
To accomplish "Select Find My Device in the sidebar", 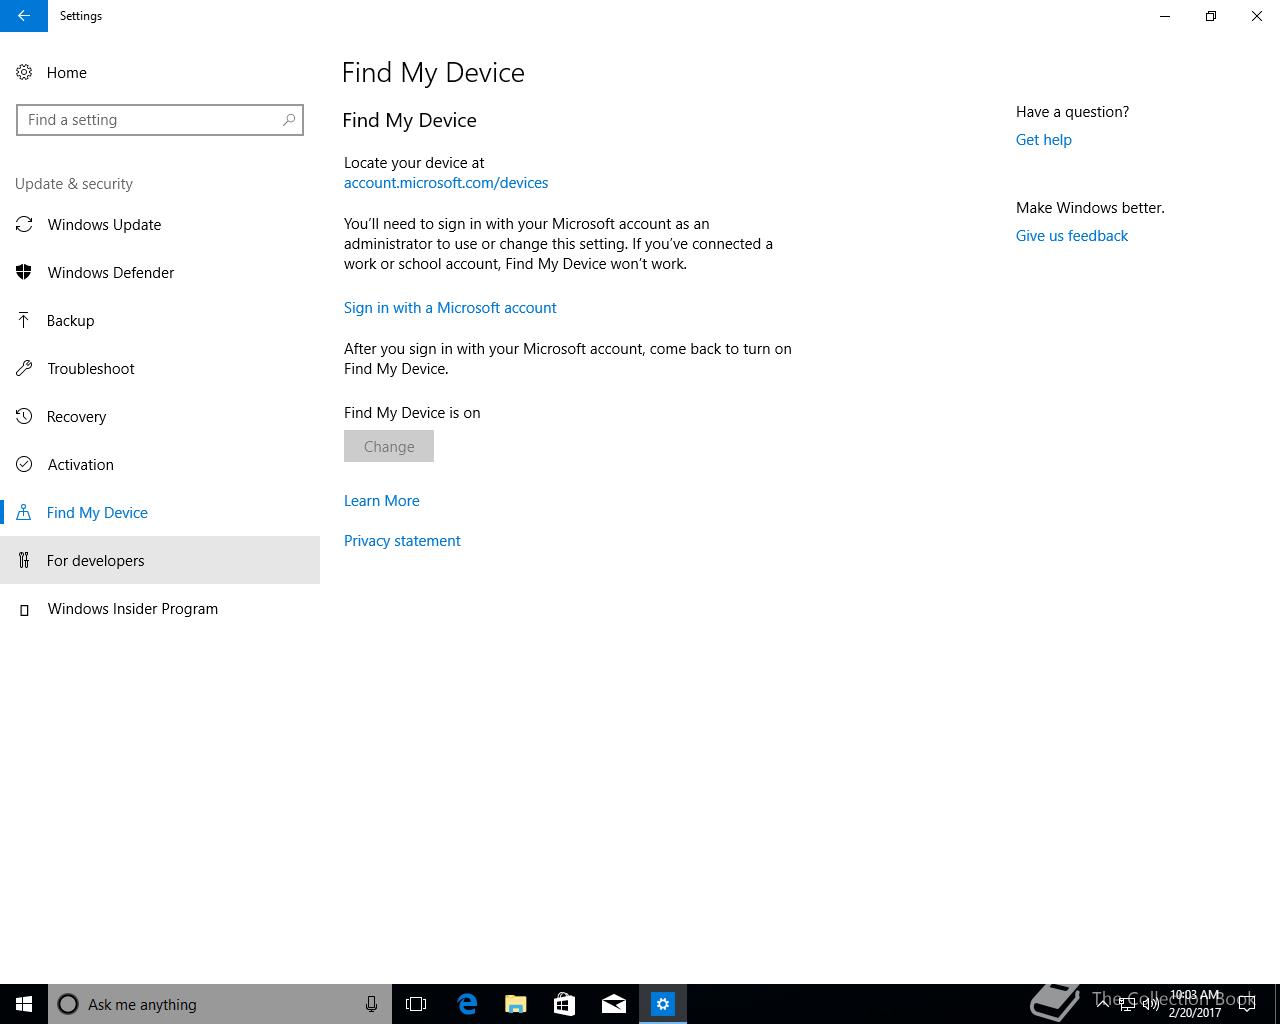I will tap(160, 512).
